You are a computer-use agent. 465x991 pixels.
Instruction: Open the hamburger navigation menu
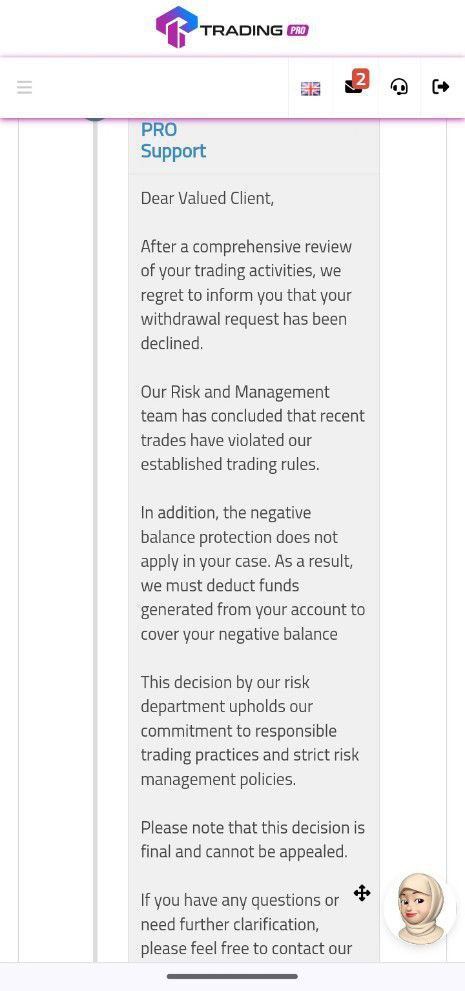coord(24,87)
